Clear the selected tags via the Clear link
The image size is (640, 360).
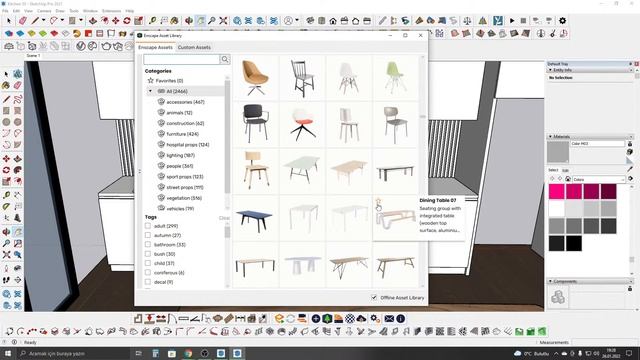coord(224,218)
